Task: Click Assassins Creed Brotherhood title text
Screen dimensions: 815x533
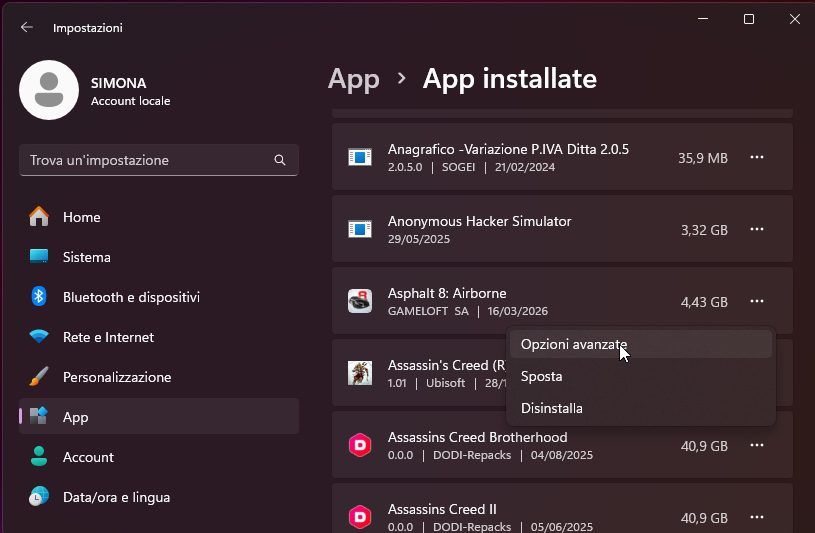Action: [x=477, y=437]
